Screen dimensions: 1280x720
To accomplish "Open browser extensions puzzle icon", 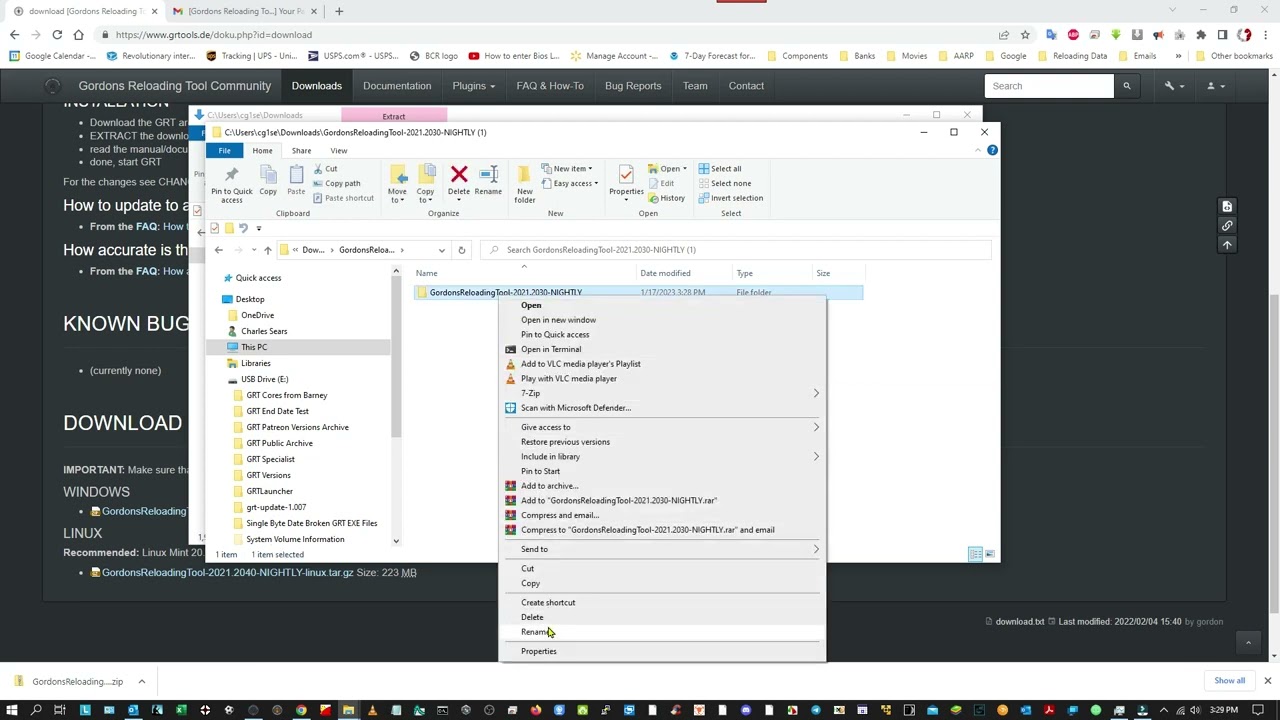I will (1201, 35).
